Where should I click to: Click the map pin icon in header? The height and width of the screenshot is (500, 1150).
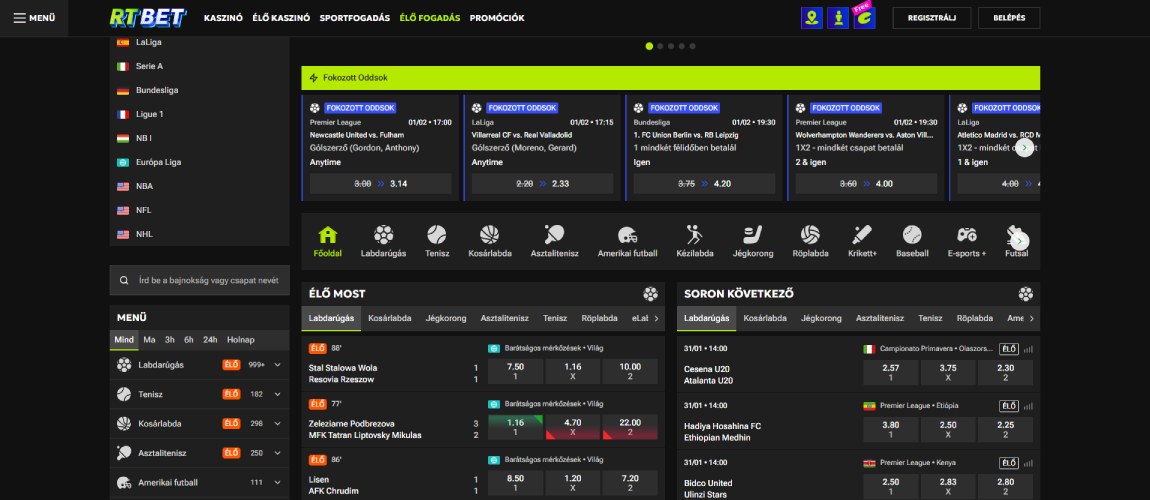coord(812,18)
